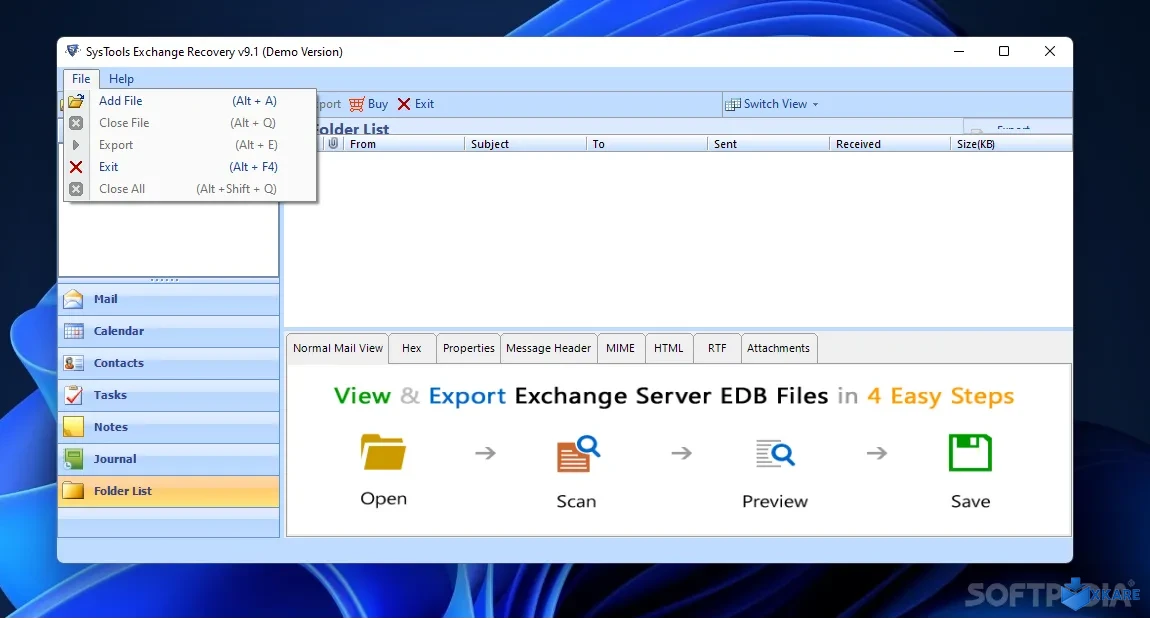
Task: Click the Export arrow icon in menu
Action: click(76, 145)
